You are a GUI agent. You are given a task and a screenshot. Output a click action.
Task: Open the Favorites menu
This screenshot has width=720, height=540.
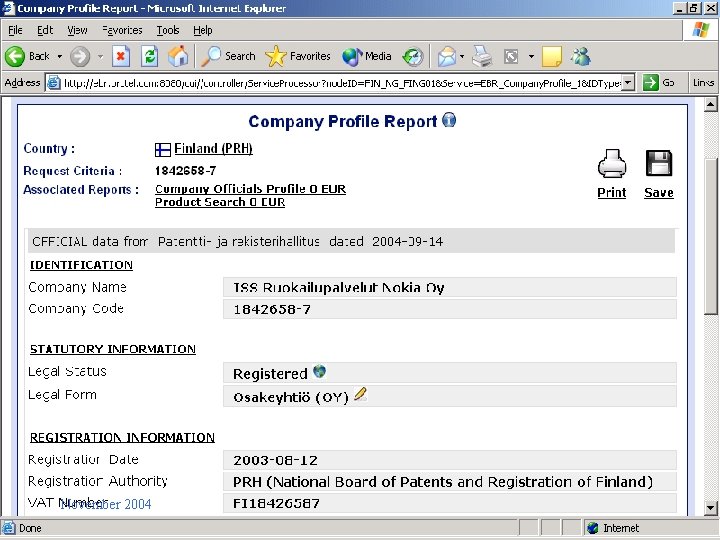click(x=122, y=30)
